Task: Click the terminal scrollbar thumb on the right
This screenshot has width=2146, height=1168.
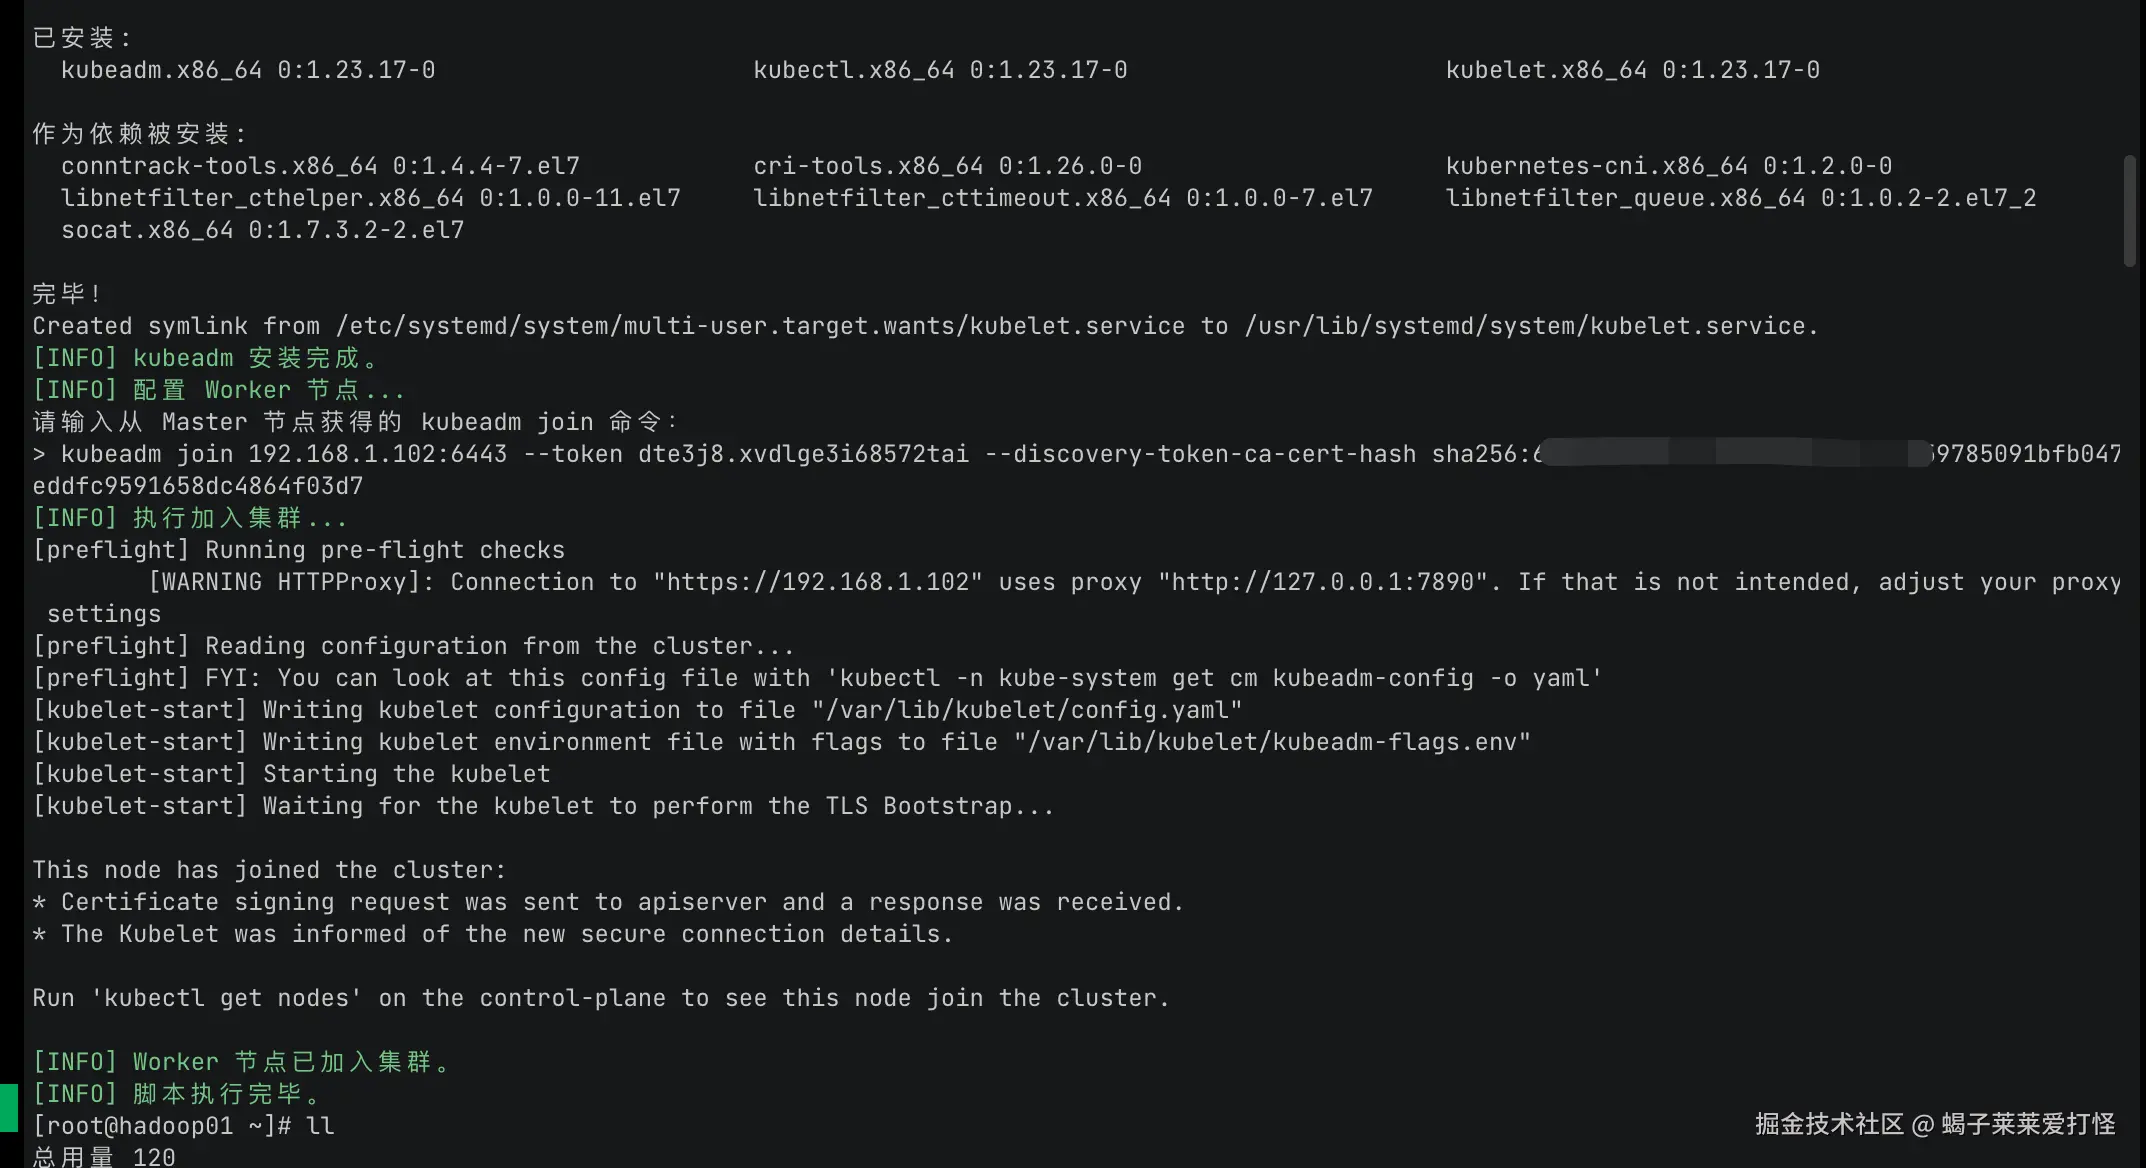Action: coord(2129,210)
